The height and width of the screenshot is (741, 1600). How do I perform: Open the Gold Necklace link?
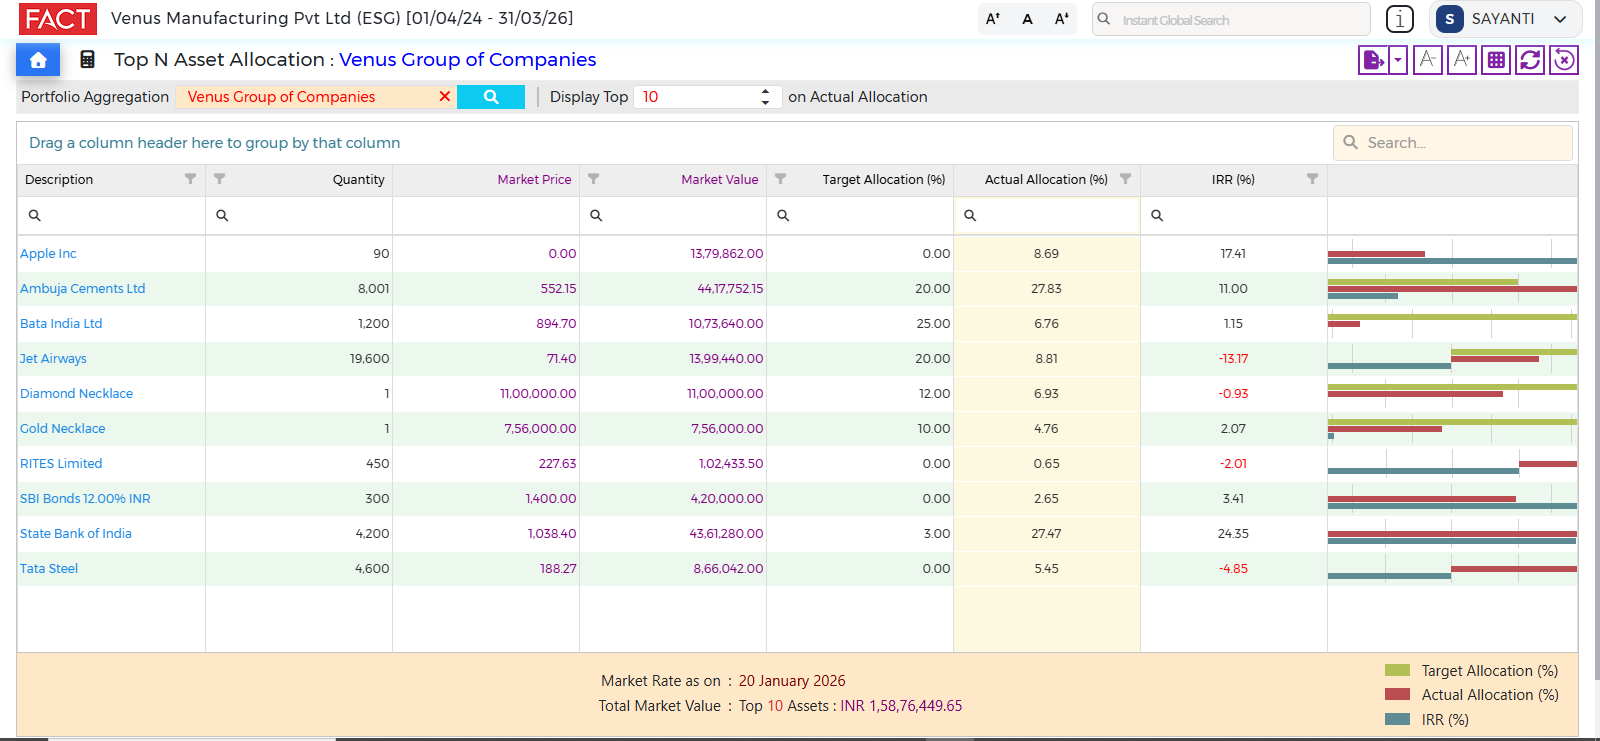click(x=62, y=429)
